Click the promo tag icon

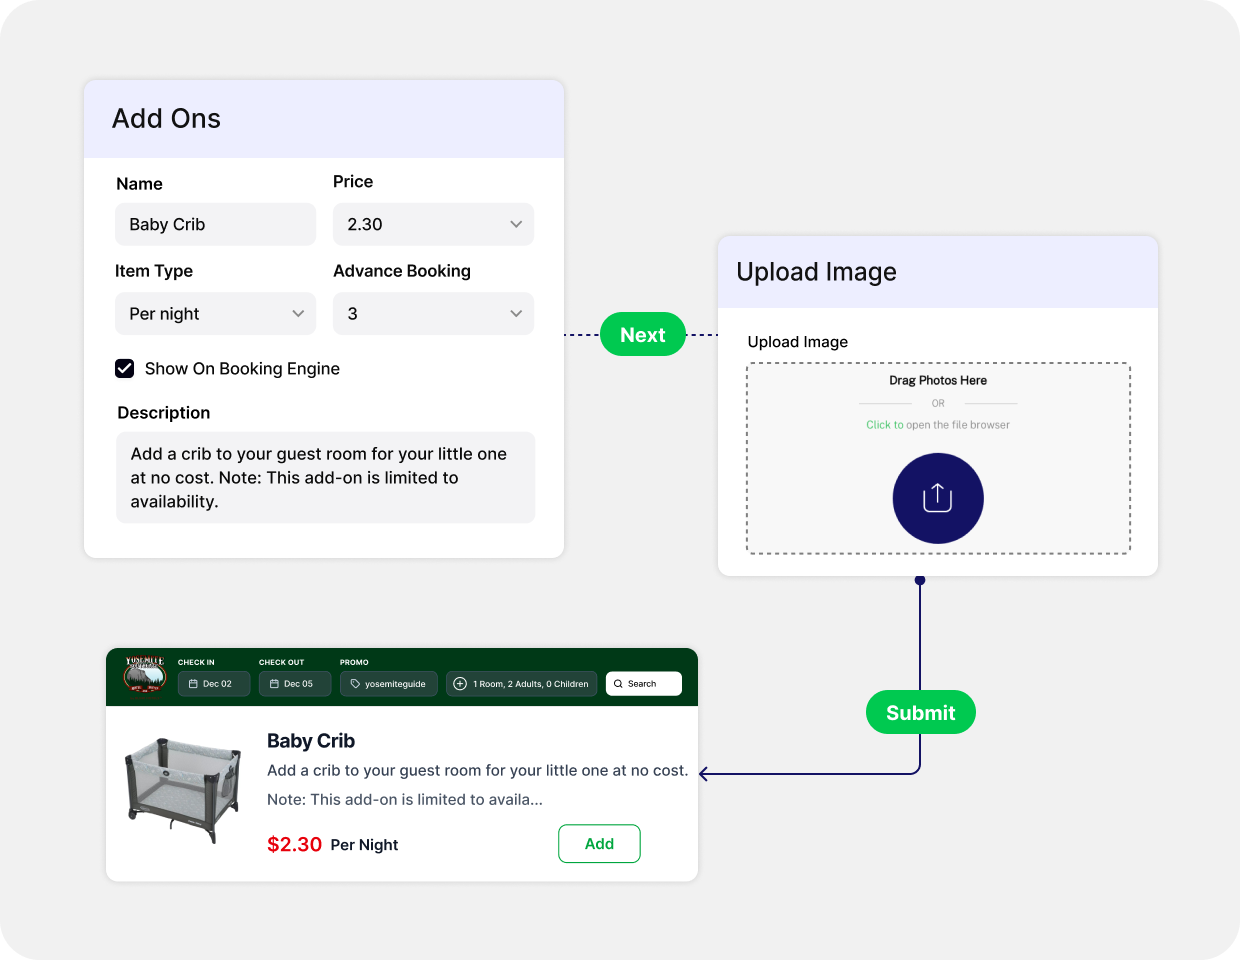tap(355, 684)
